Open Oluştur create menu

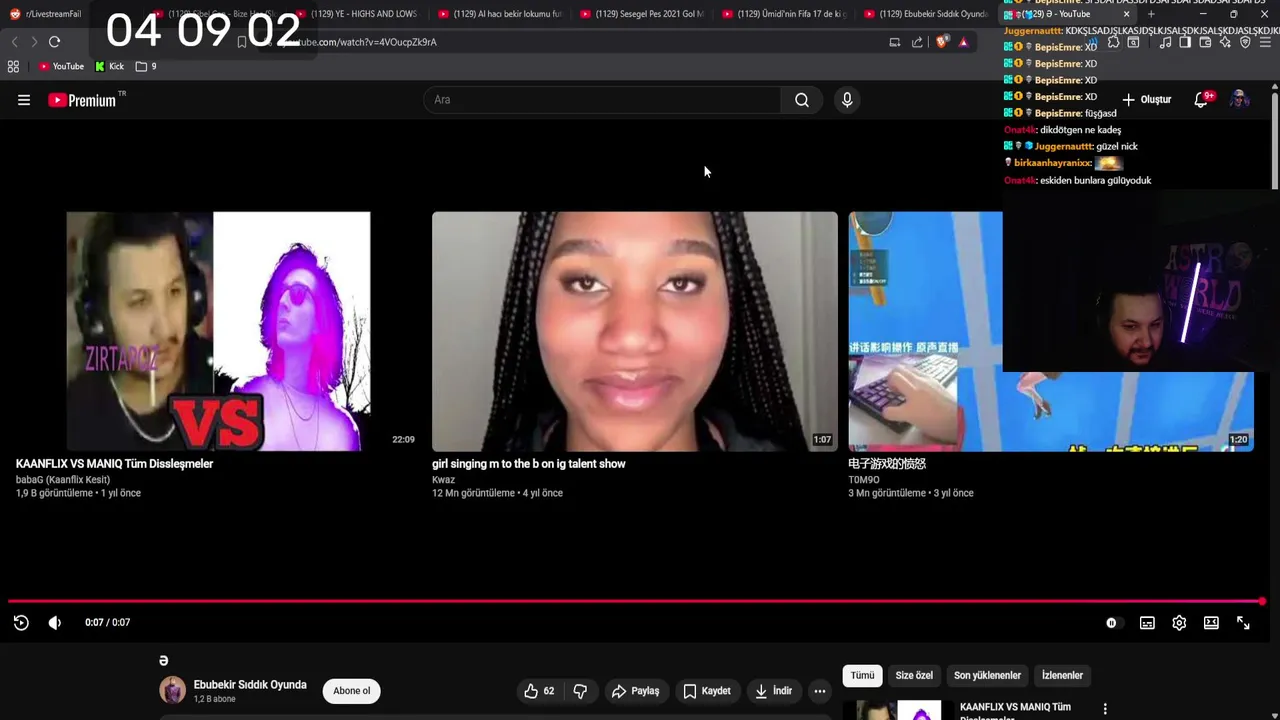(1146, 100)
